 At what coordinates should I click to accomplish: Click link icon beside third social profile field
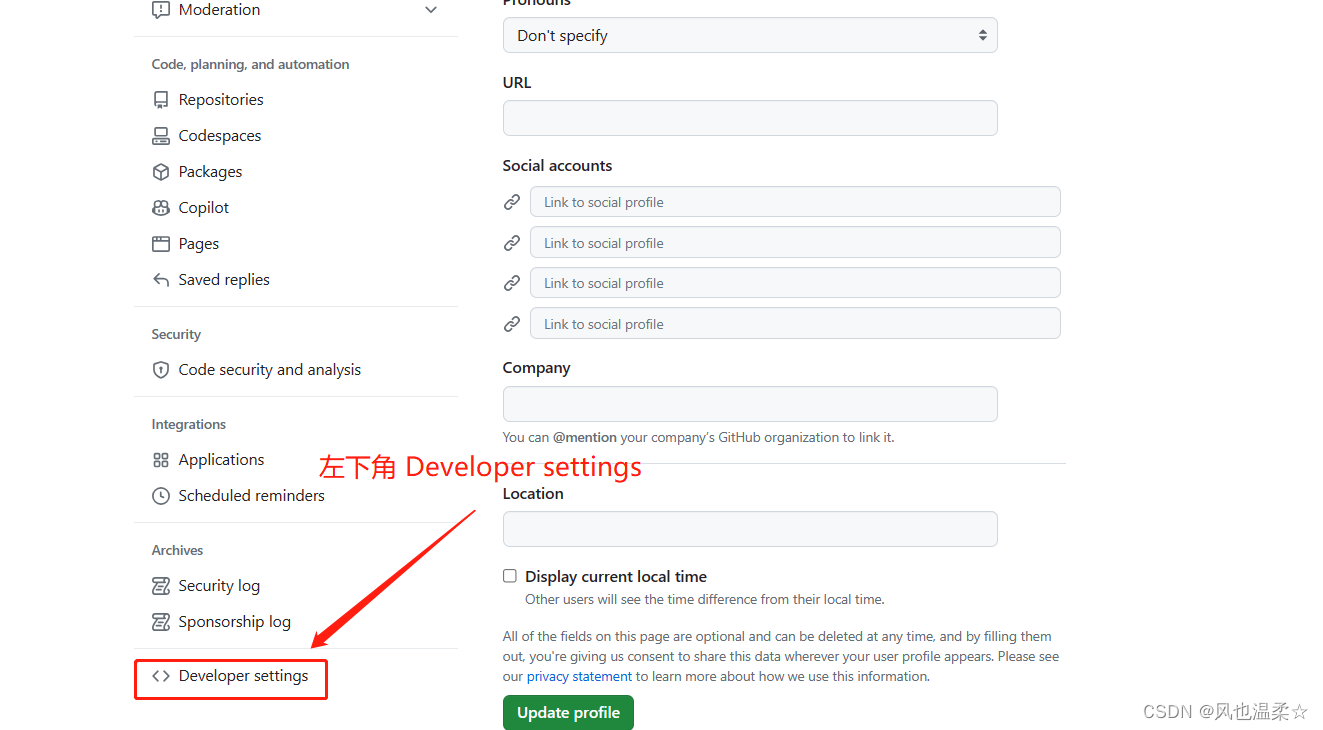click(512, 283)
